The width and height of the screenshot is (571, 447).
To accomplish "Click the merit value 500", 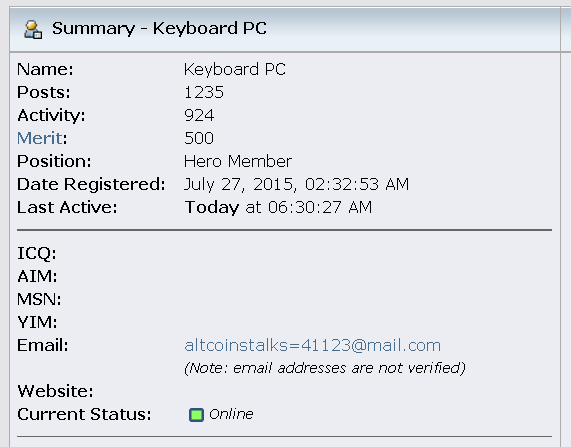I will pos(199,138).
